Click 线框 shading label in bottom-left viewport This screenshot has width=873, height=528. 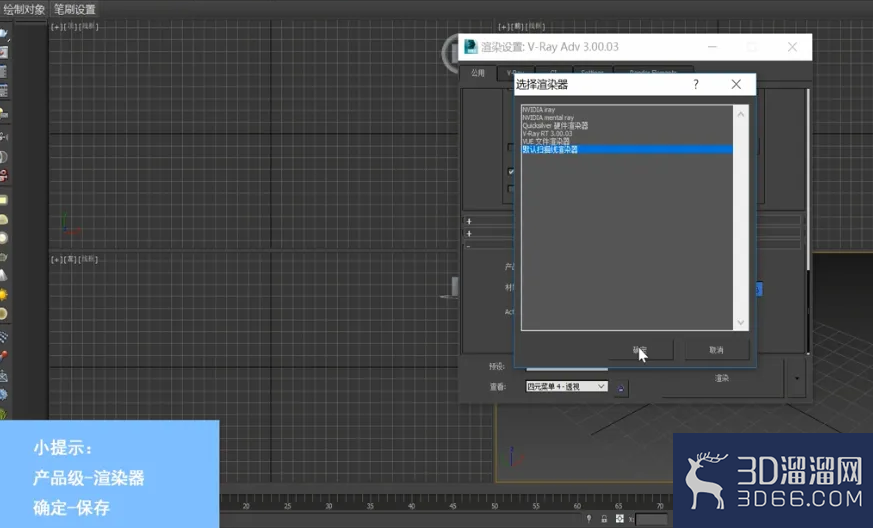coord(88,259)
